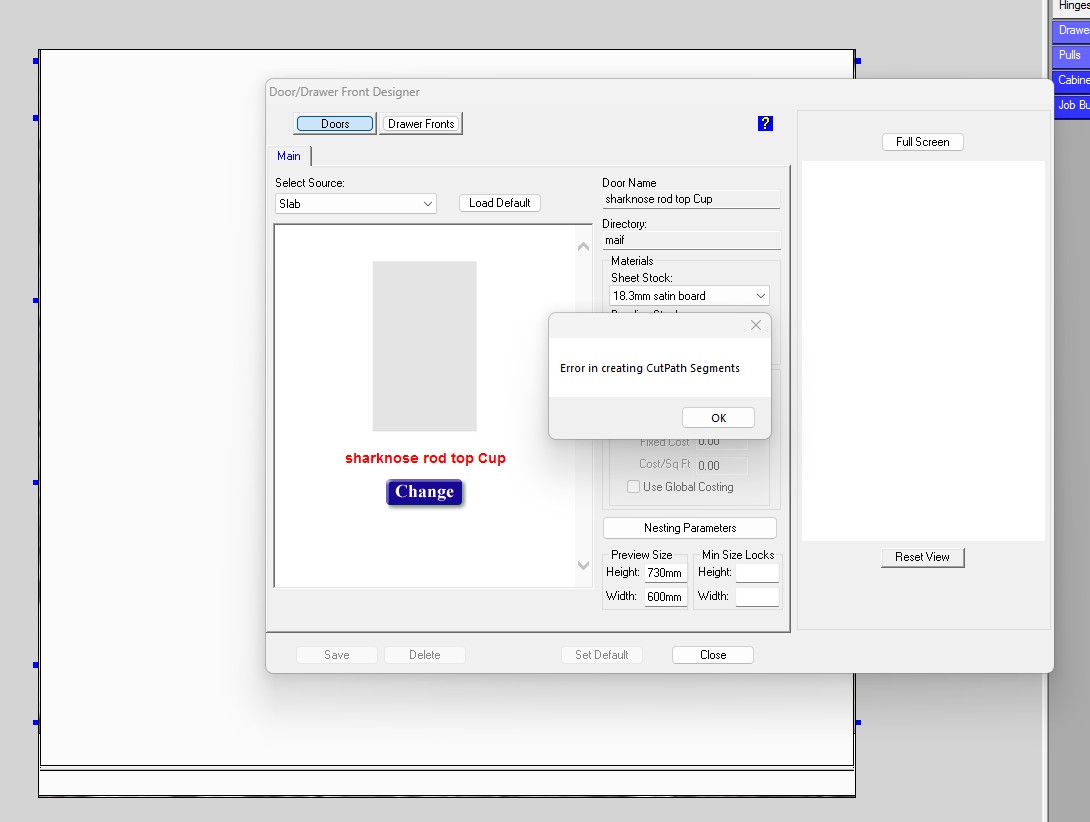
Task: Click the down arrow in door list scrollbar
Action: tap(584, 566)
